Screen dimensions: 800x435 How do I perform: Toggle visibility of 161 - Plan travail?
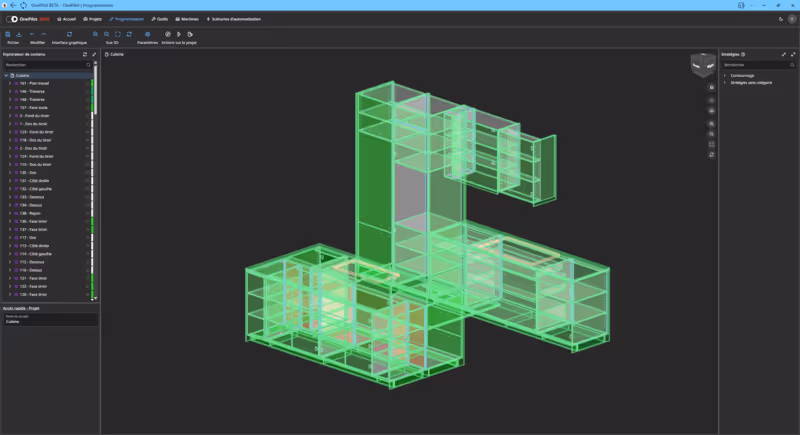click(x=87, y=83)
